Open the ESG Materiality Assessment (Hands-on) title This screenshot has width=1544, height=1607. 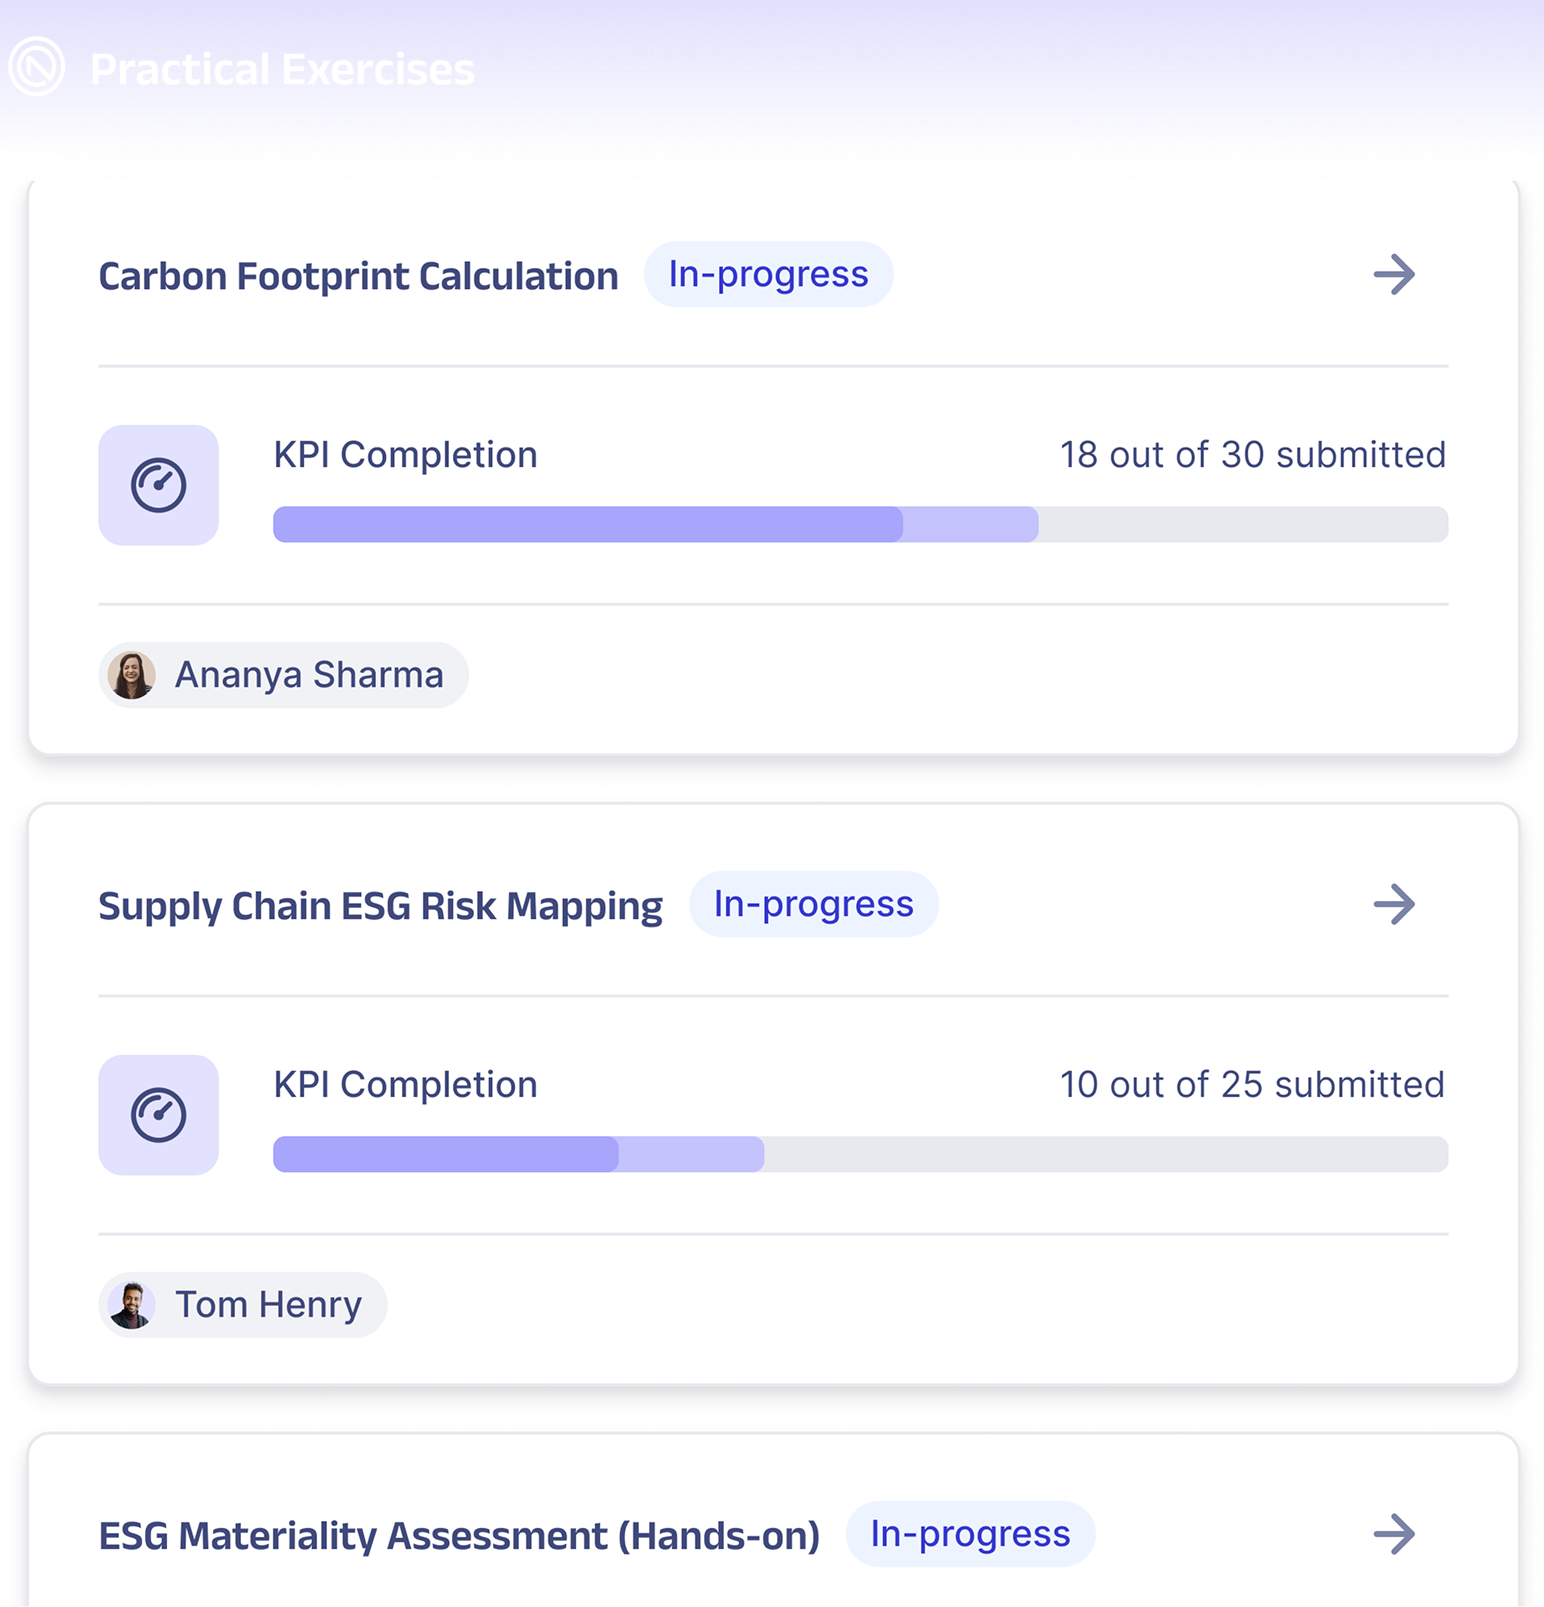click(459, 1536)
